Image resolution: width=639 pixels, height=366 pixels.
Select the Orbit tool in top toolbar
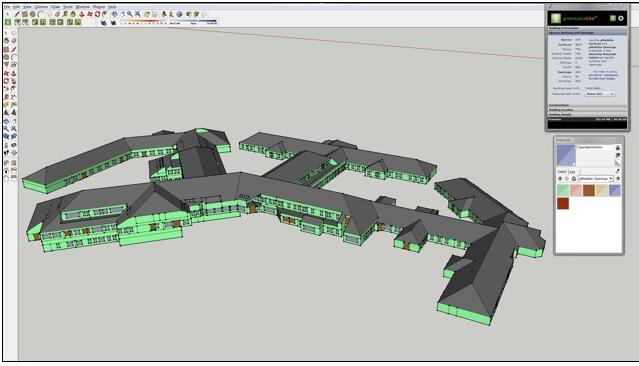coord(115,14)
